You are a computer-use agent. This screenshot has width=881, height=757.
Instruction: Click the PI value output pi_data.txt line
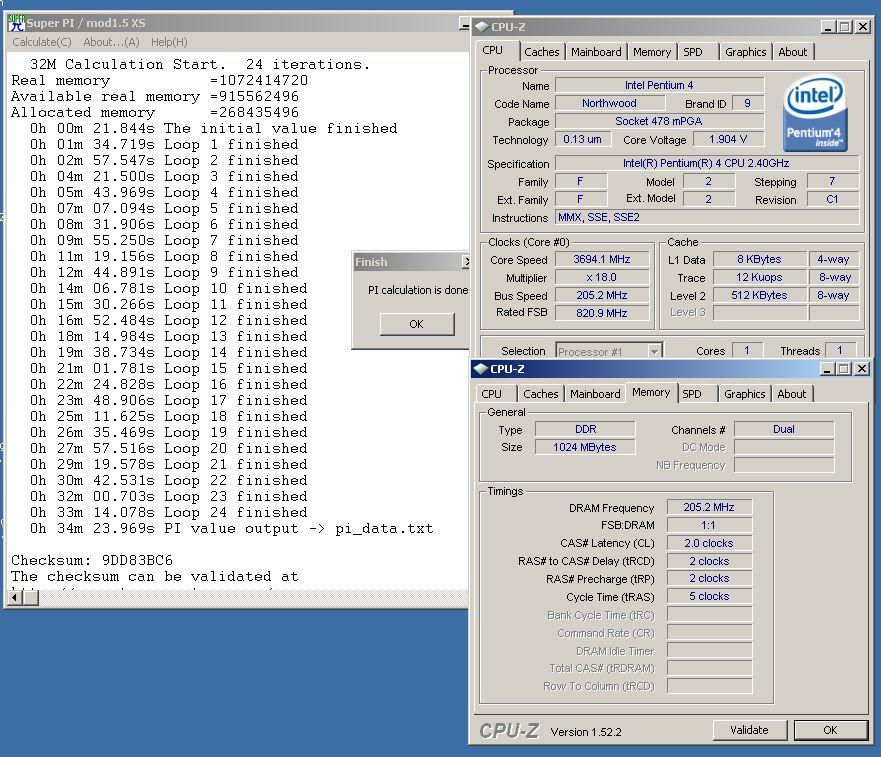point(231,529)
